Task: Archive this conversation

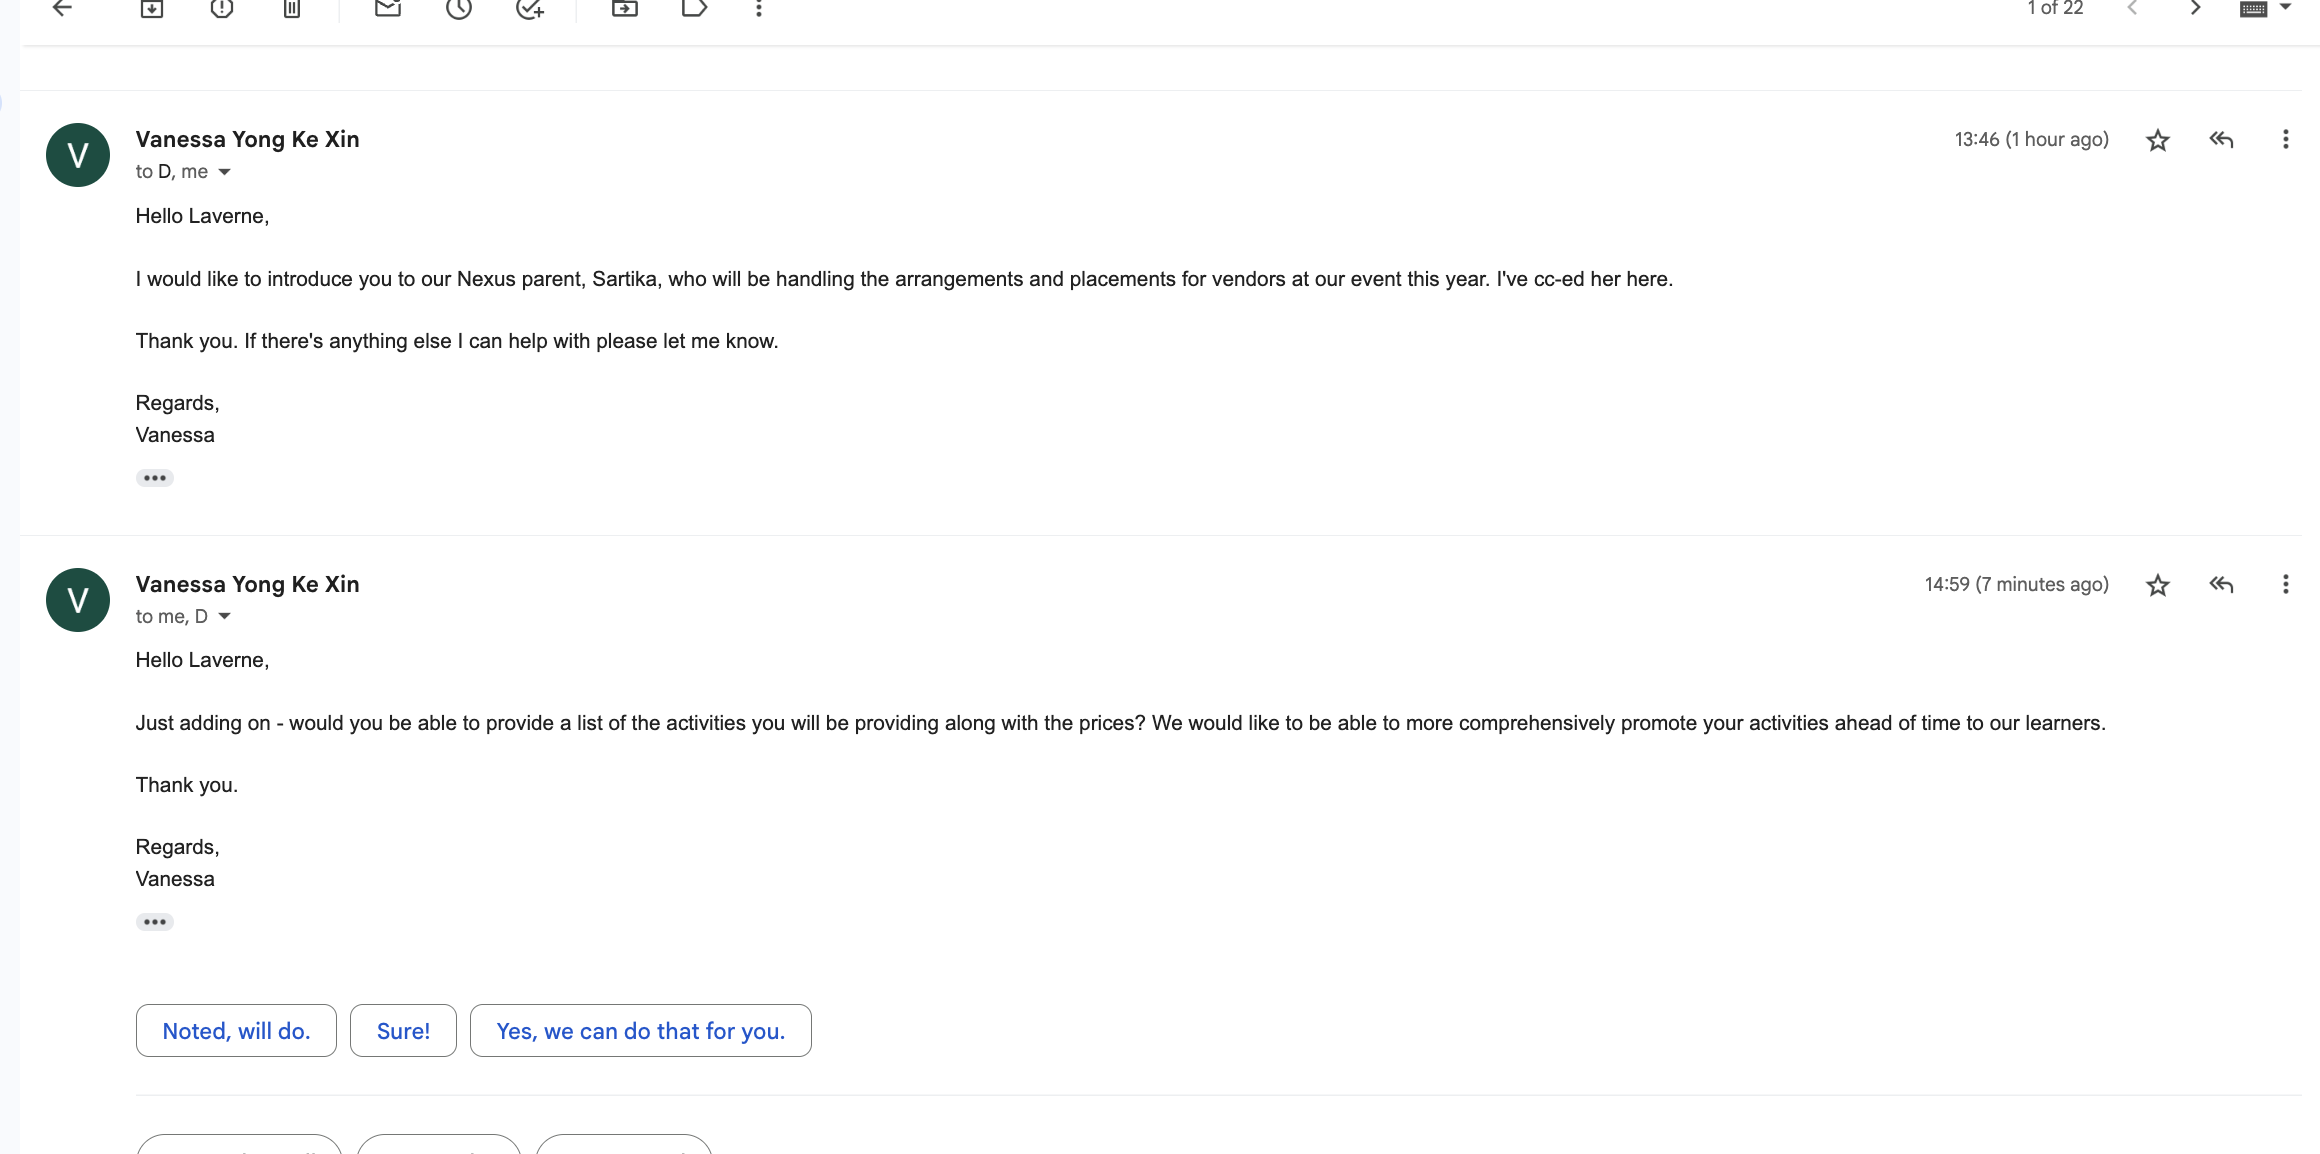Action: tap(152, 8)
